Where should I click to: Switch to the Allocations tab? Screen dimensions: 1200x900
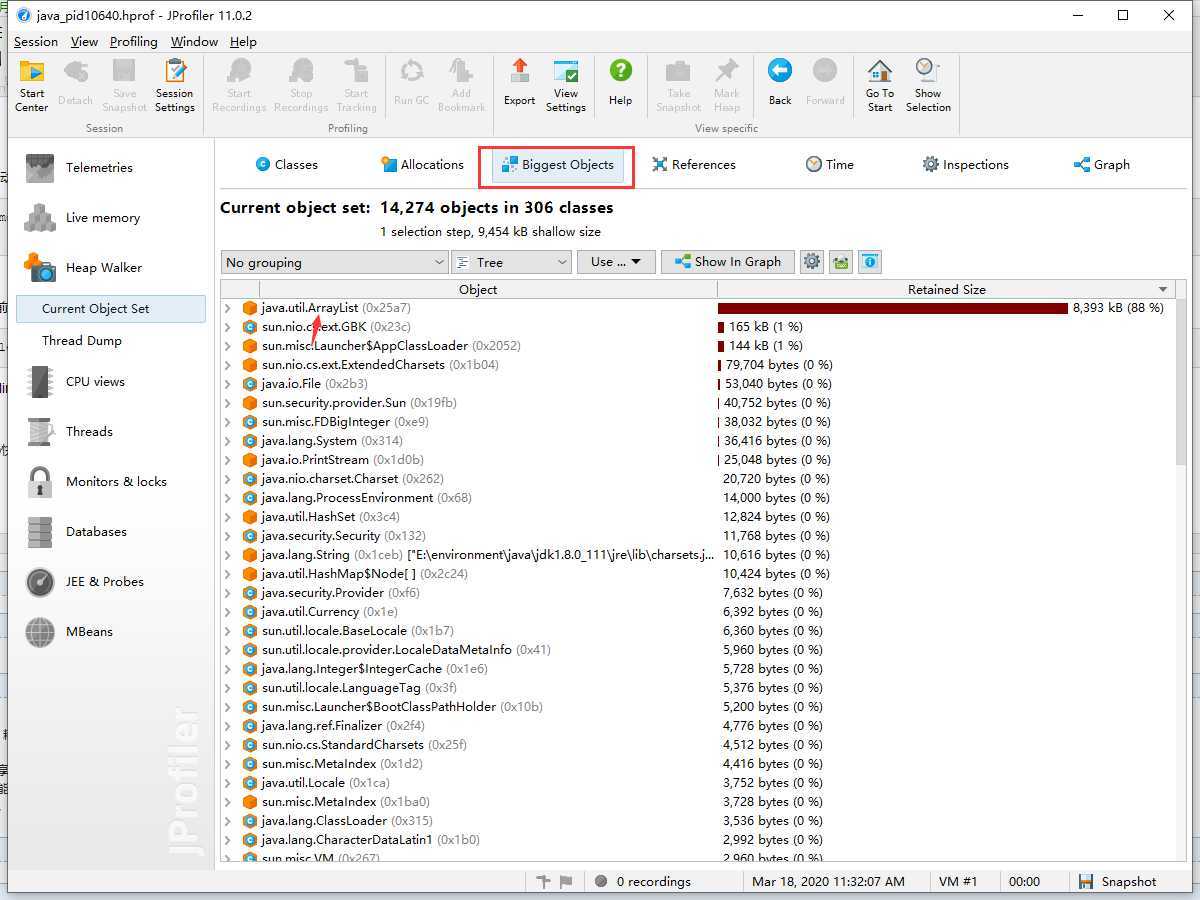tap(422, 165)
